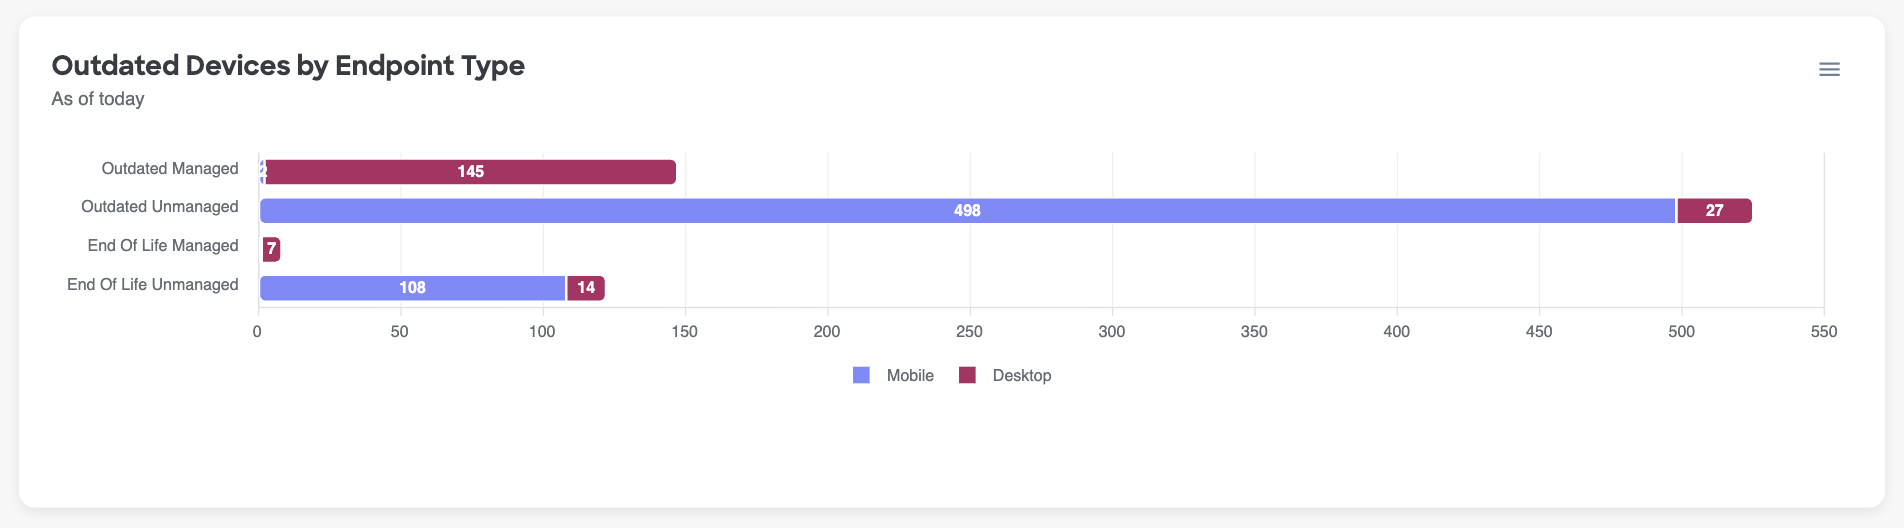Click the End Of Life Managed label

(x=163, y=246)
